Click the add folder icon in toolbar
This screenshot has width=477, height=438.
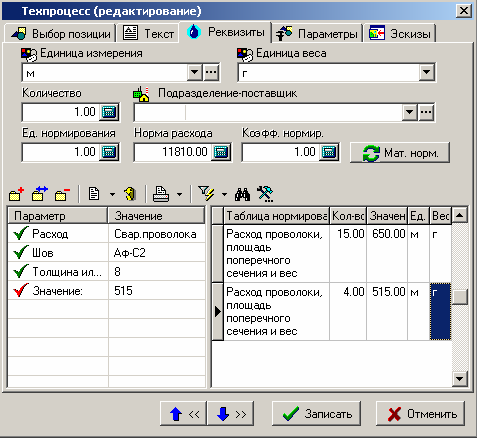(x=17, y=194)
